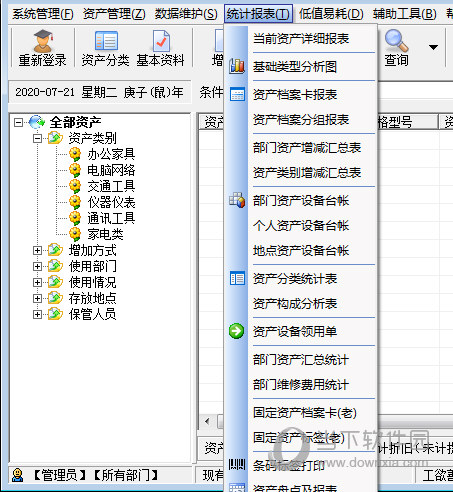Select 办公家具 in asset tree
Viewport: 453px width, 492px height.
pyautogui.click(x=111, y=154)
